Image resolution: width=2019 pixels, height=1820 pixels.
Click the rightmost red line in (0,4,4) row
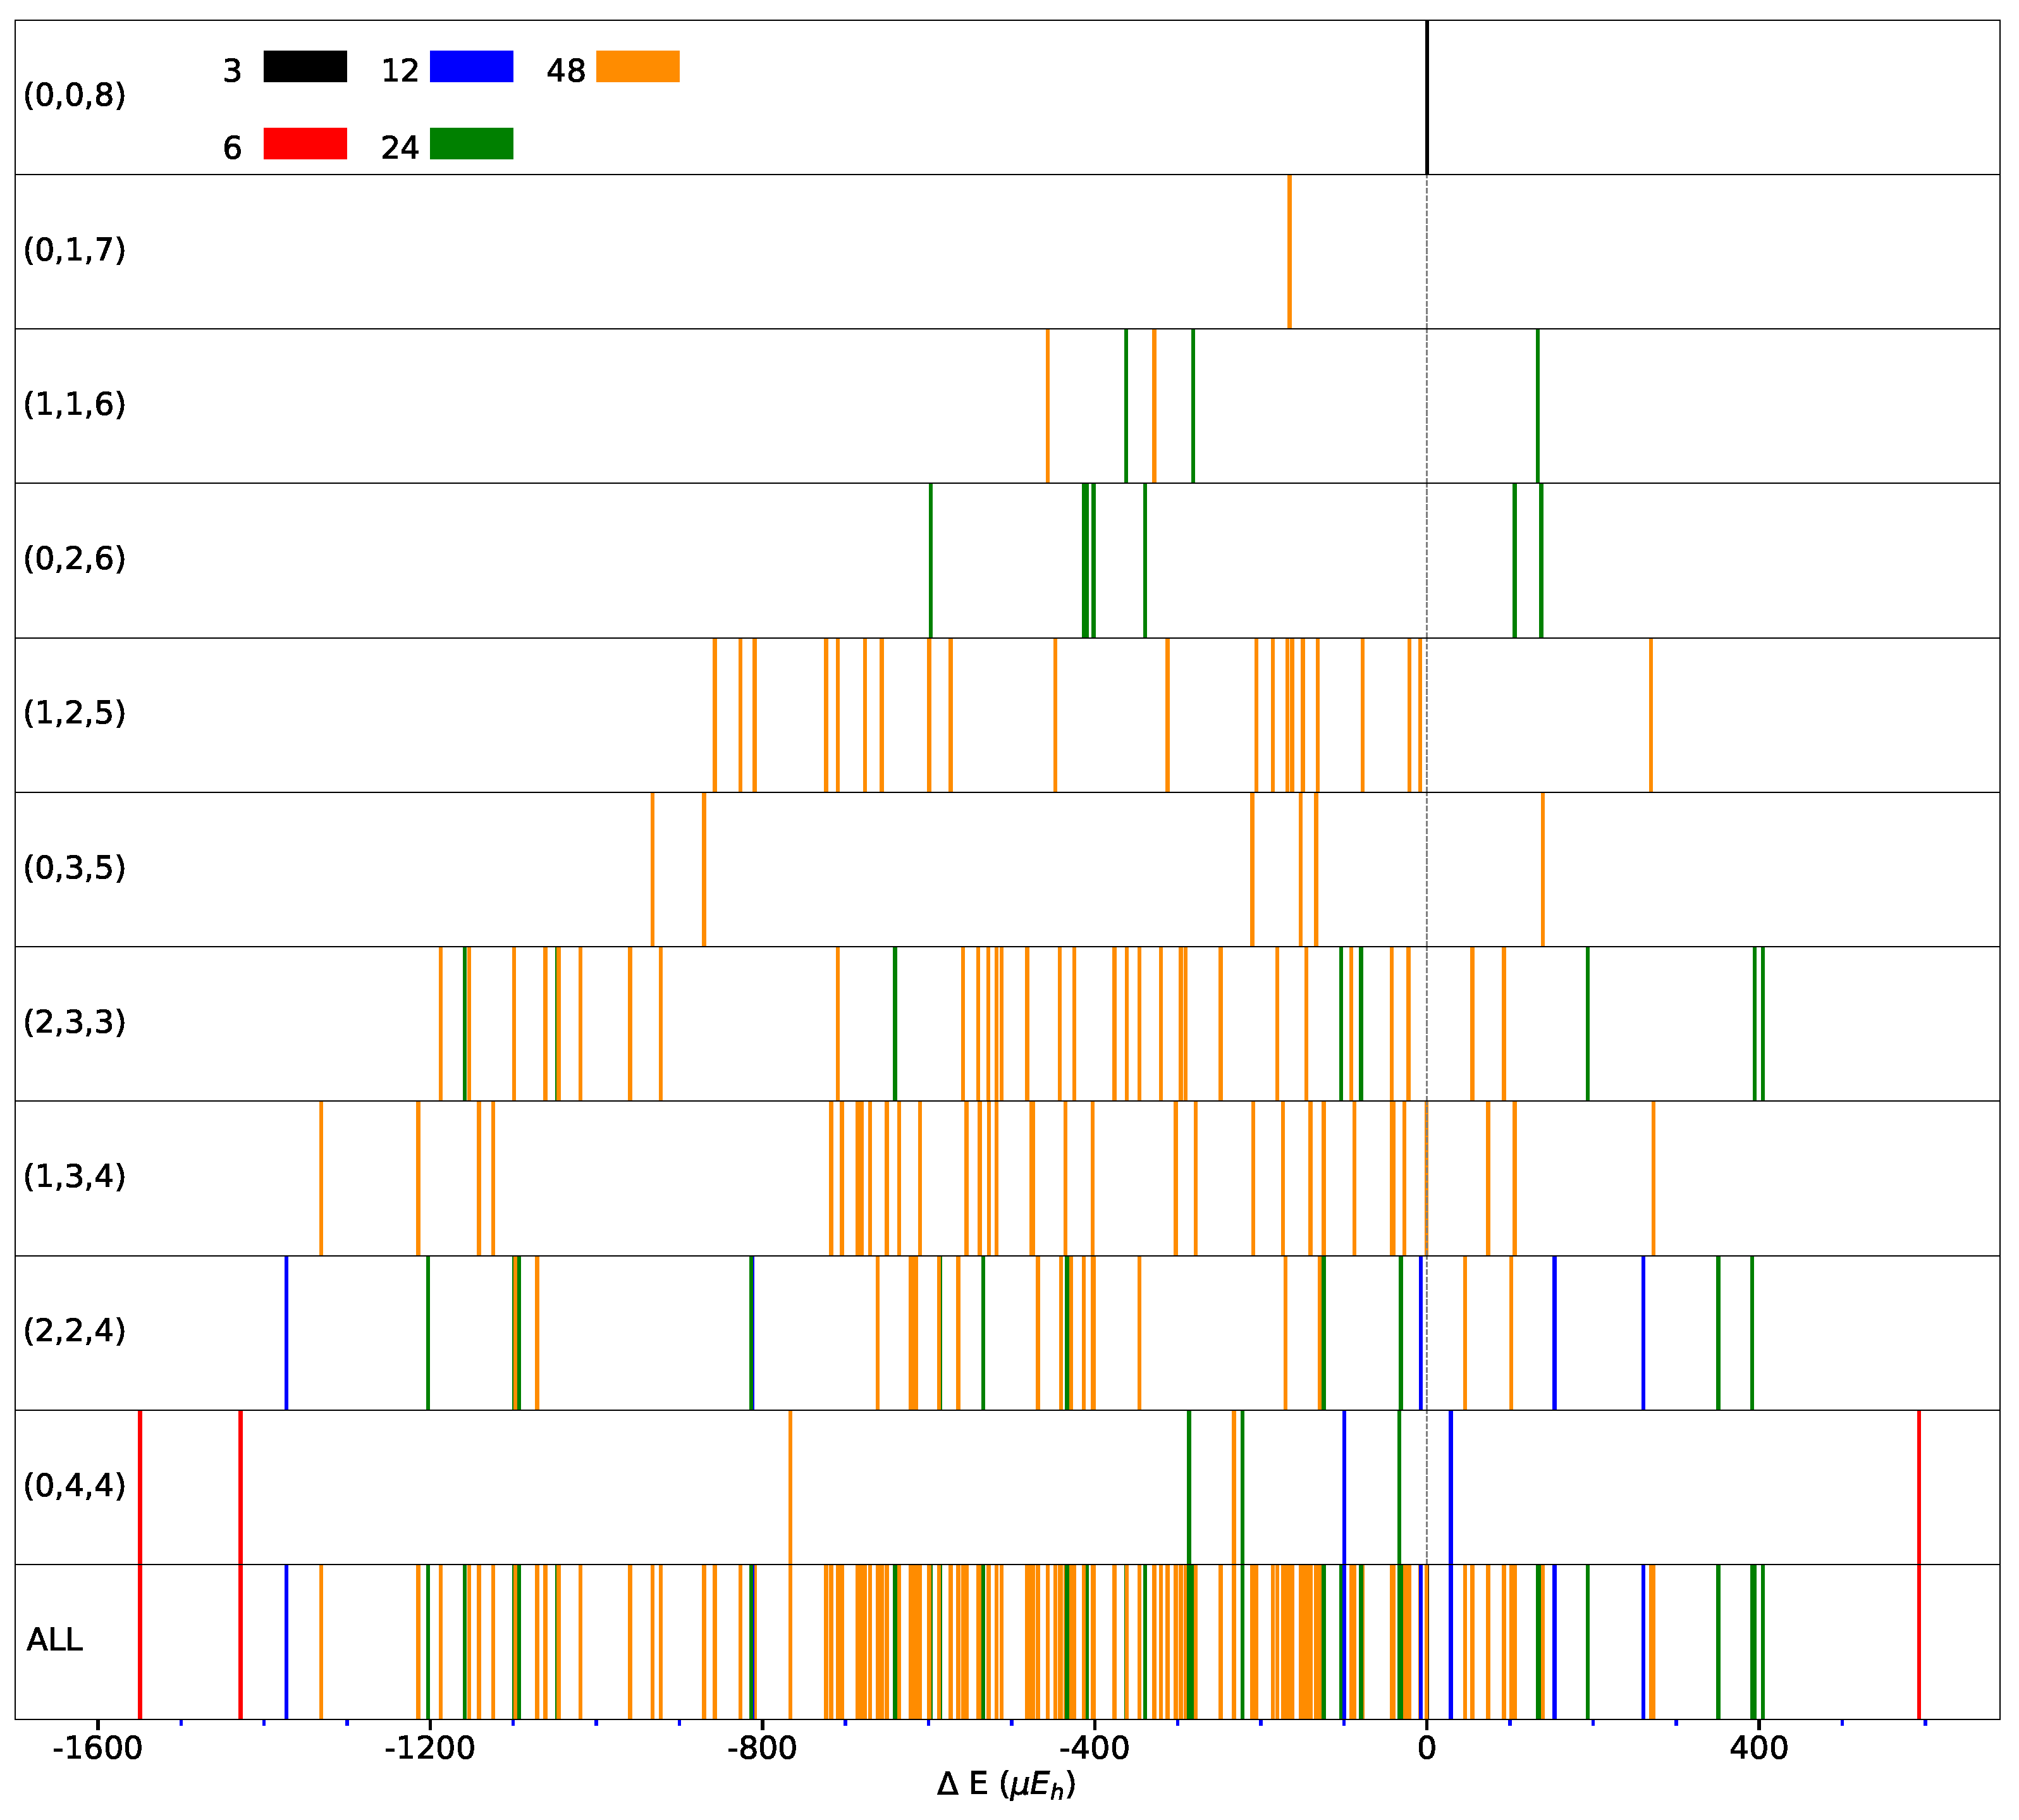tap(1918, 1487)
